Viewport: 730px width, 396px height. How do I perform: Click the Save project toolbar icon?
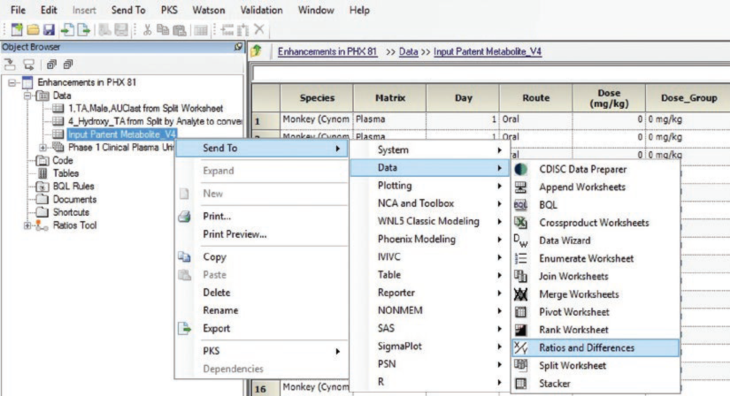point(49,30)
